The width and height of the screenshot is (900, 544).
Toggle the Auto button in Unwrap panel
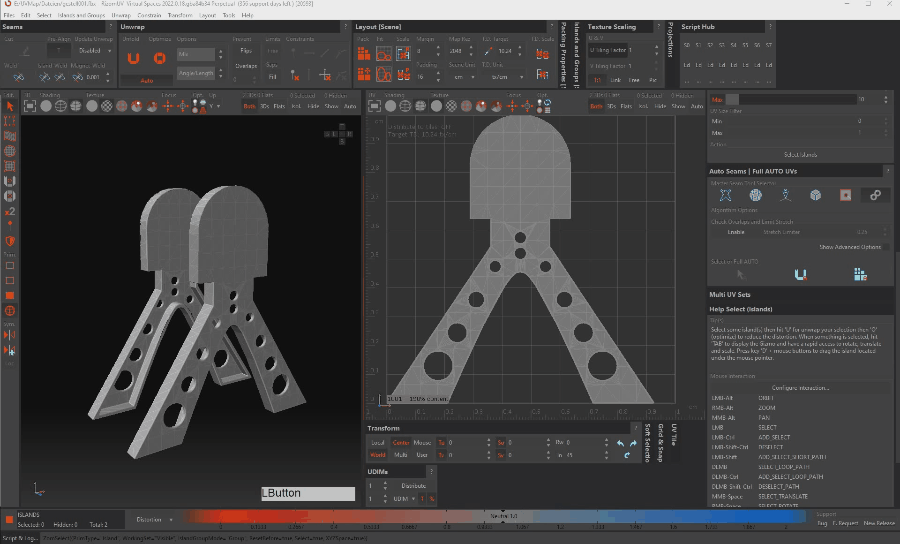pos(146,80)
